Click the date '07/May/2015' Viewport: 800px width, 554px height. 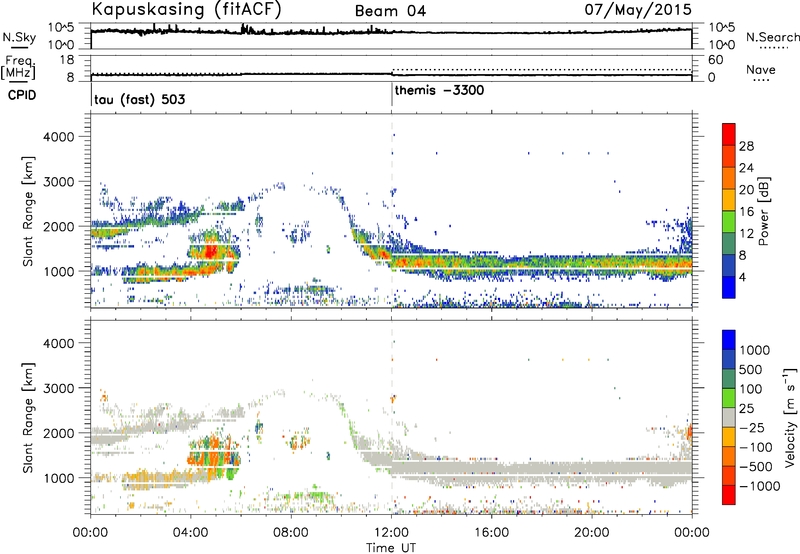[638, 9]
